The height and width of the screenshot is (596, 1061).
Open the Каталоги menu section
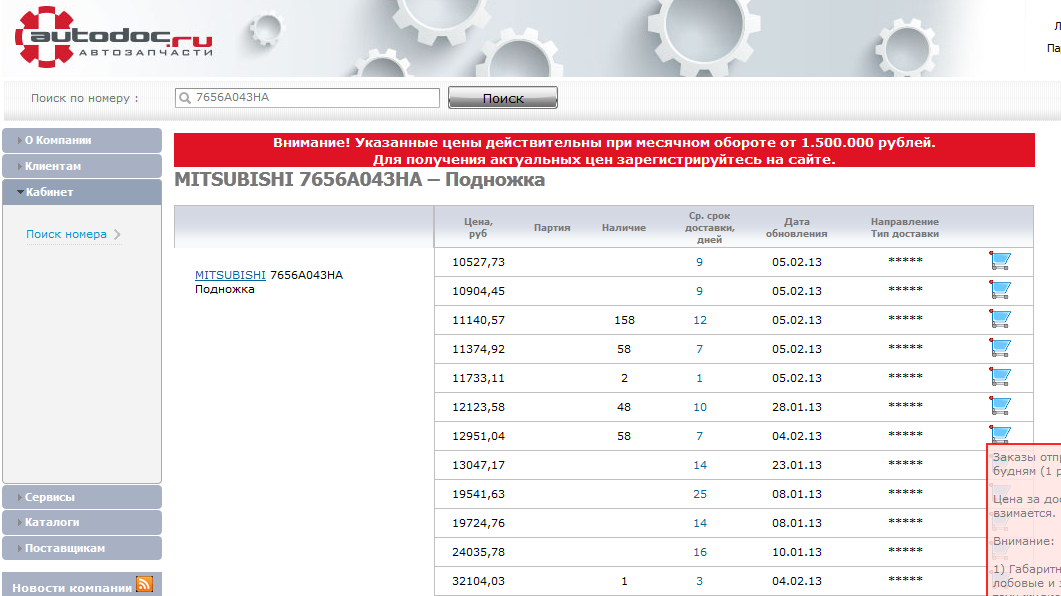click(82, 522)
